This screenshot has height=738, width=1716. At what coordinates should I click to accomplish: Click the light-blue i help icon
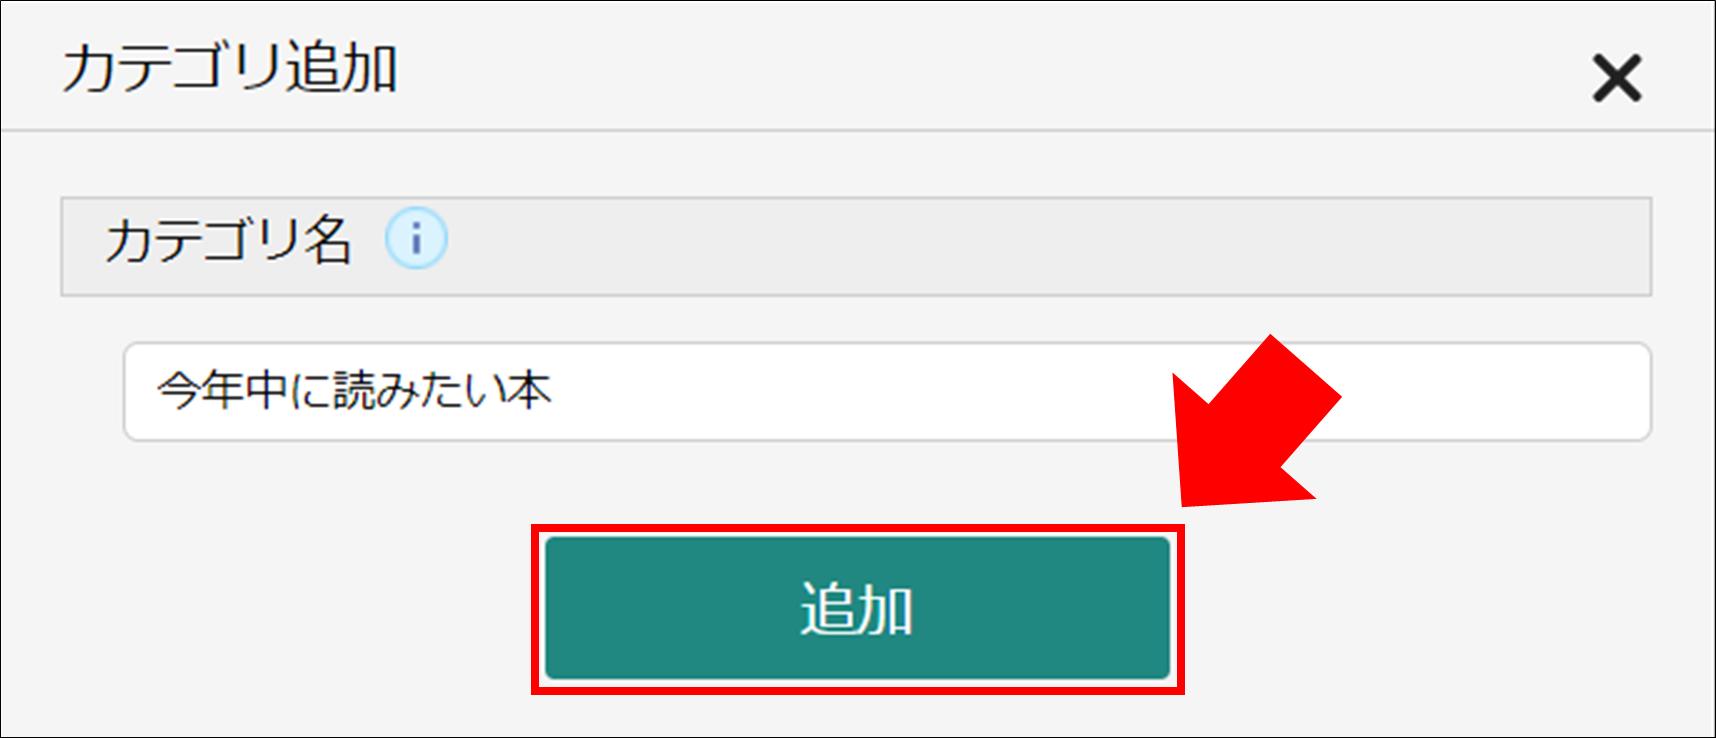point(416,239)
